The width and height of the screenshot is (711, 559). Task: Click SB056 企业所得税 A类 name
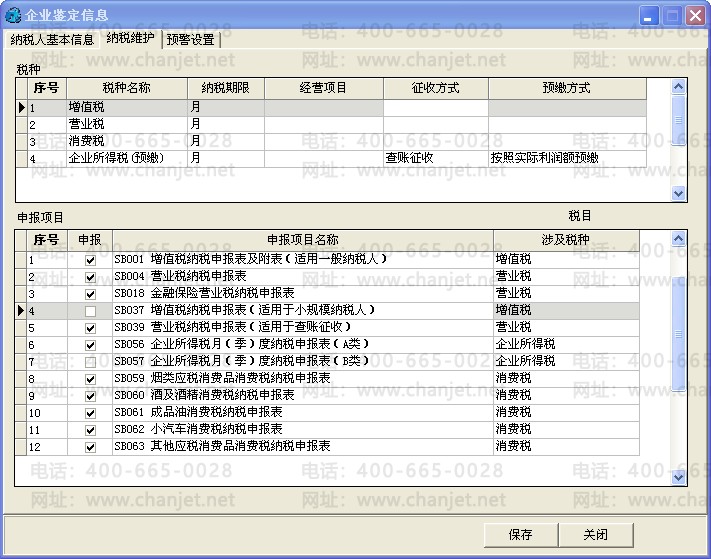(241, 344)
